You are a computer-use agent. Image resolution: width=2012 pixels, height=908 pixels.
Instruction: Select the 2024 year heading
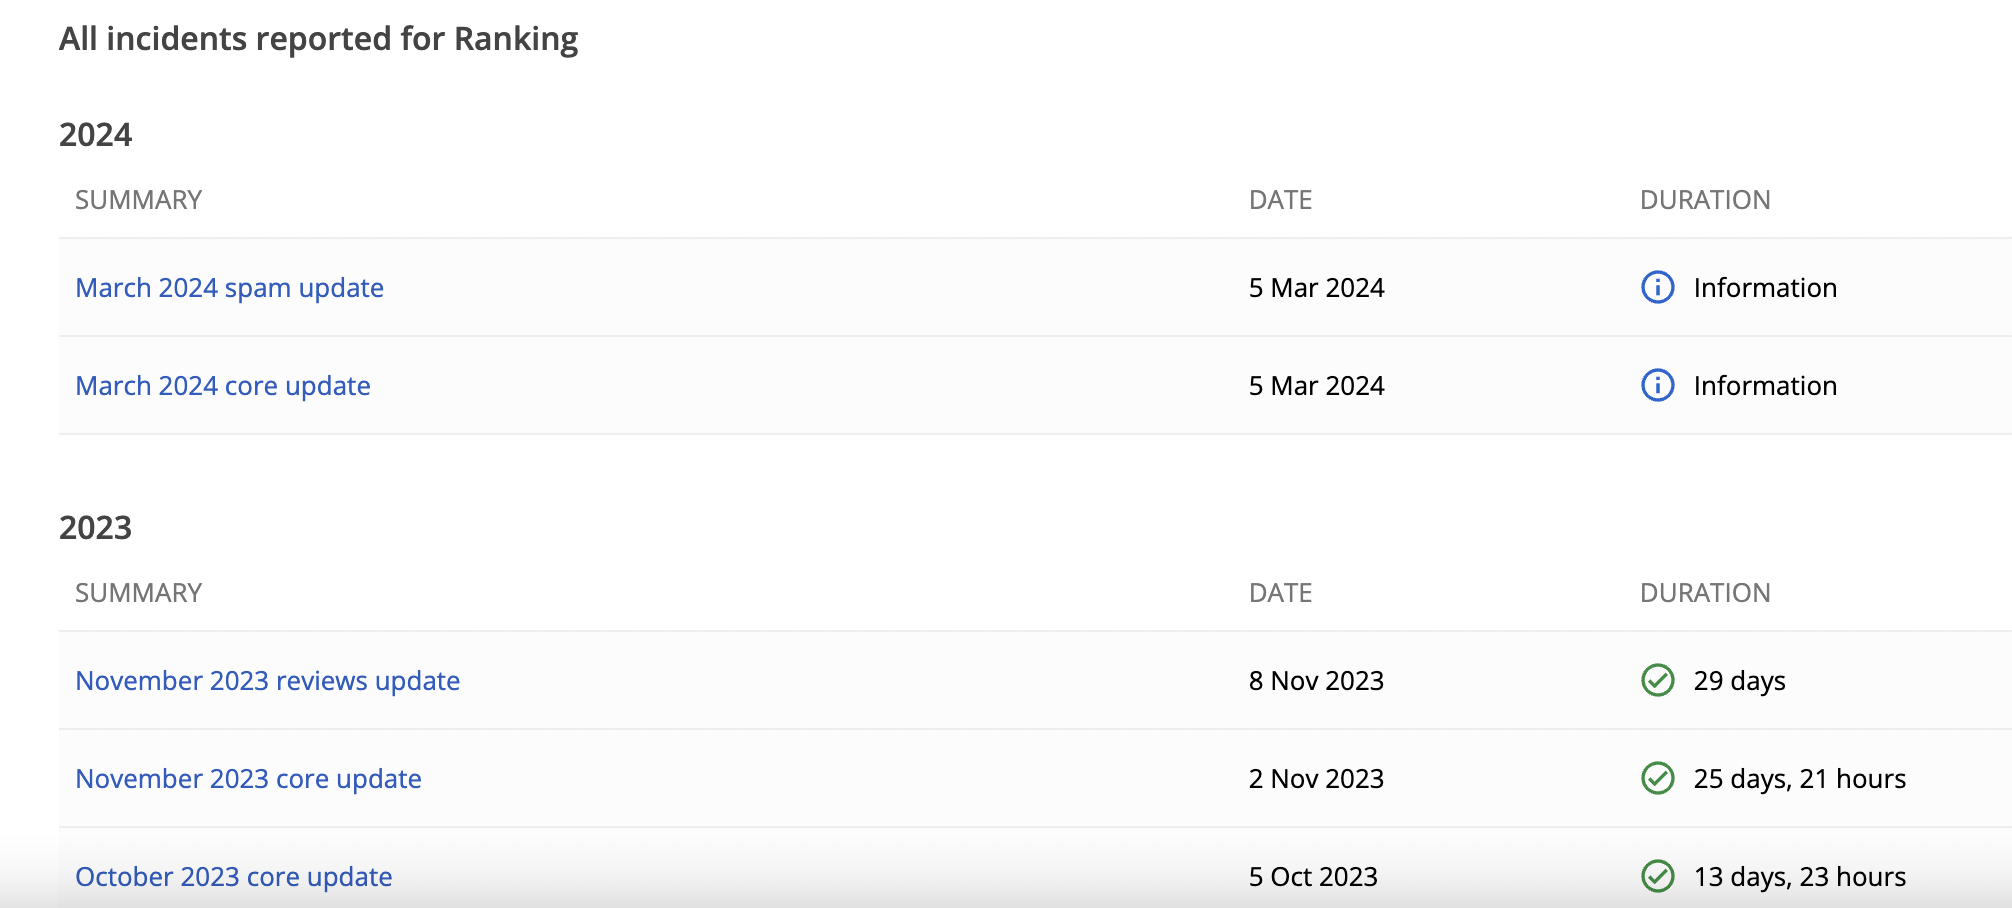[95, 134]
